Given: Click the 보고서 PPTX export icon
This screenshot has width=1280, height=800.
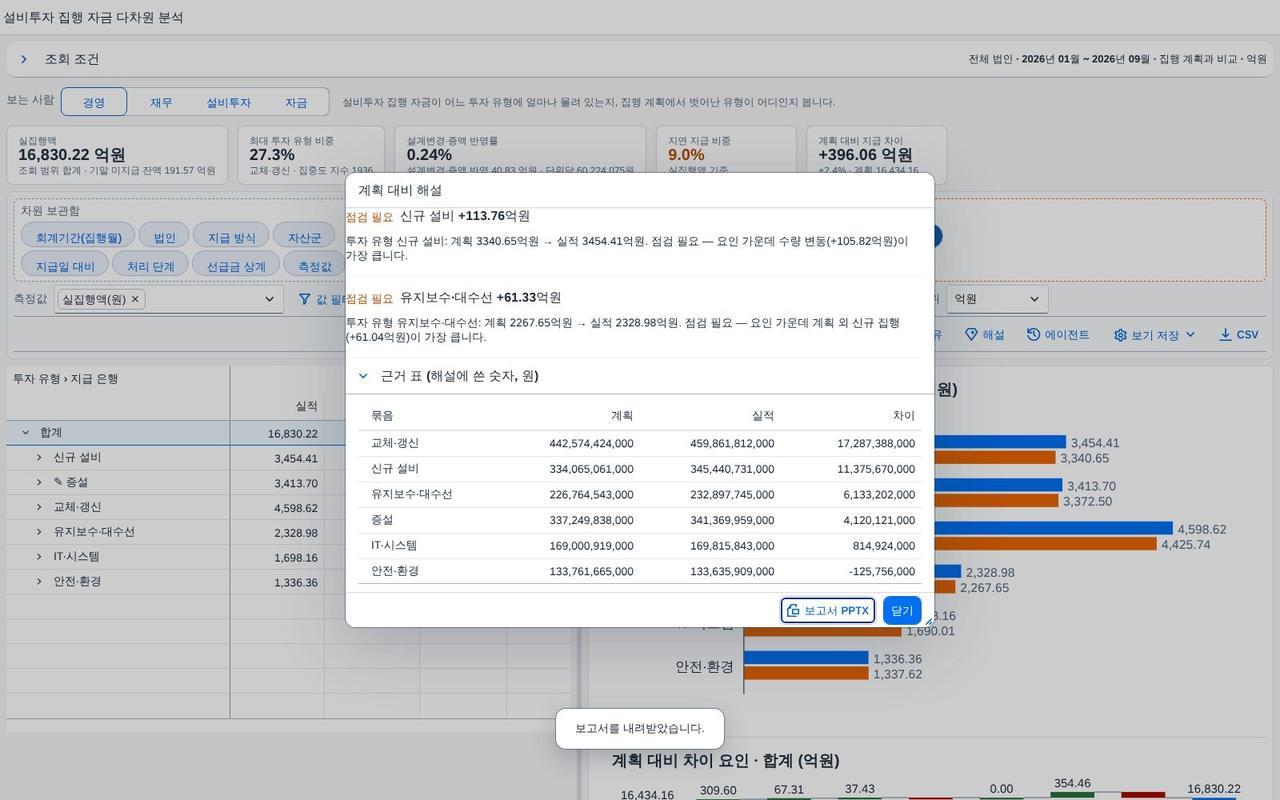Looking at the screenshot, I should click(x=793, y=611).
